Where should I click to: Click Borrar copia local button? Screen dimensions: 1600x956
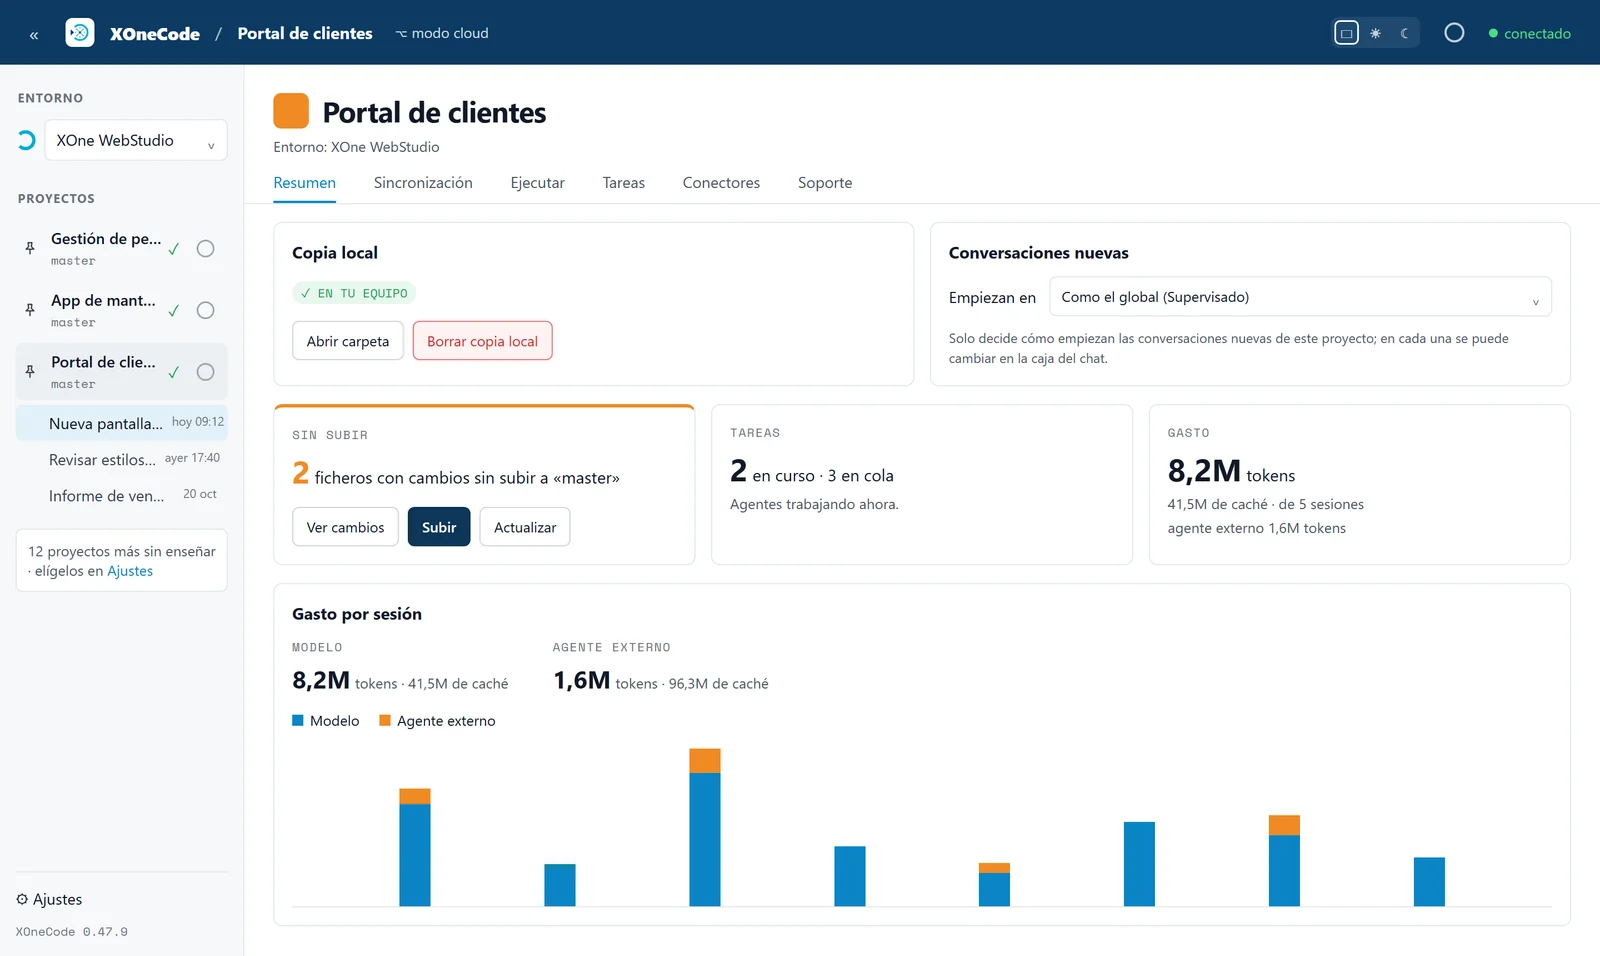tap(482, 341)
